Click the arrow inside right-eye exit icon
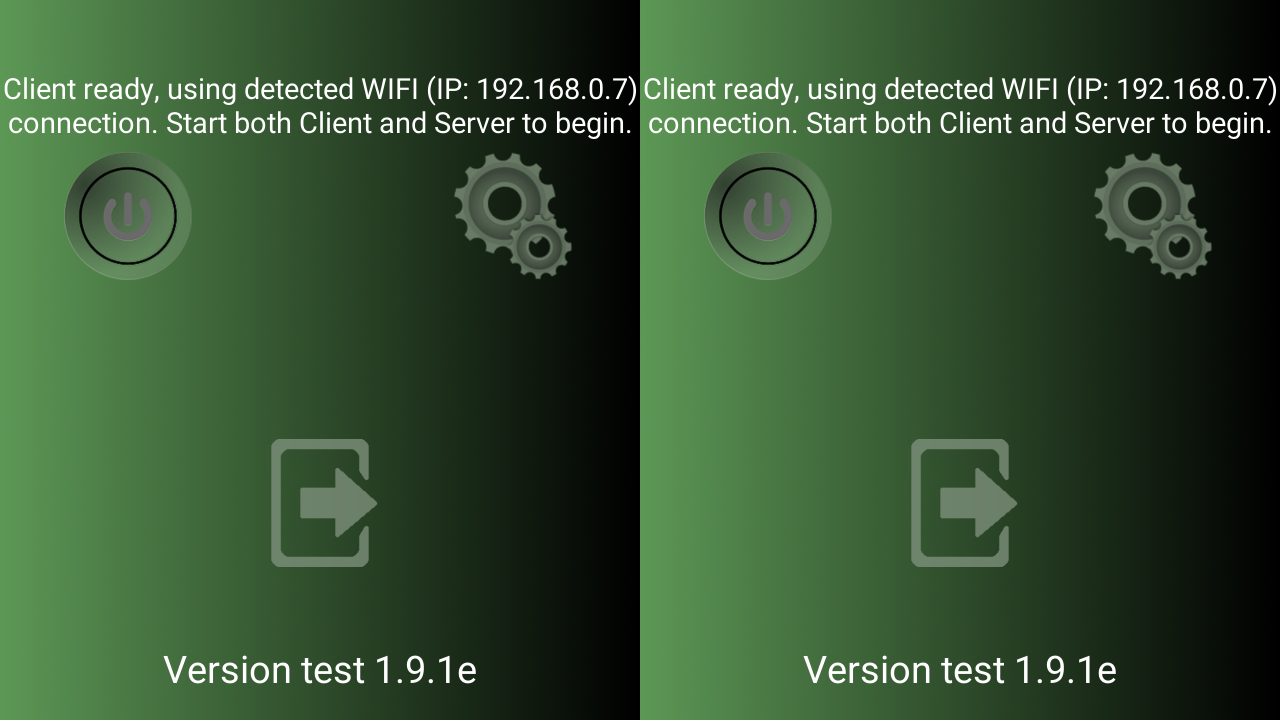Screen dimensions: 1280x720 click(979, 503)
